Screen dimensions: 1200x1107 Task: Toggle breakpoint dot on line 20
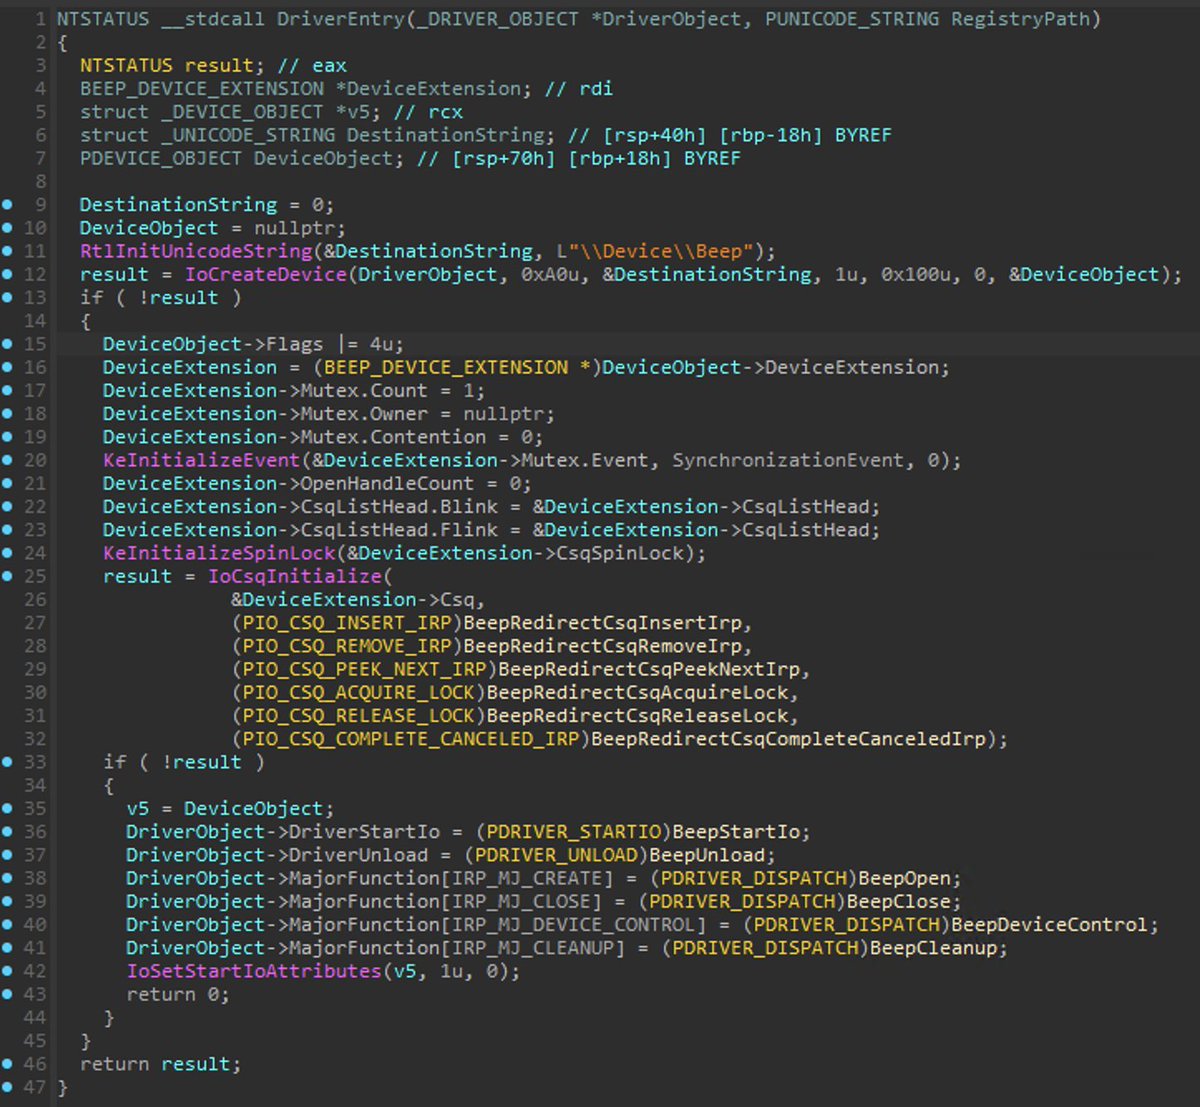(x=8, y=460)
